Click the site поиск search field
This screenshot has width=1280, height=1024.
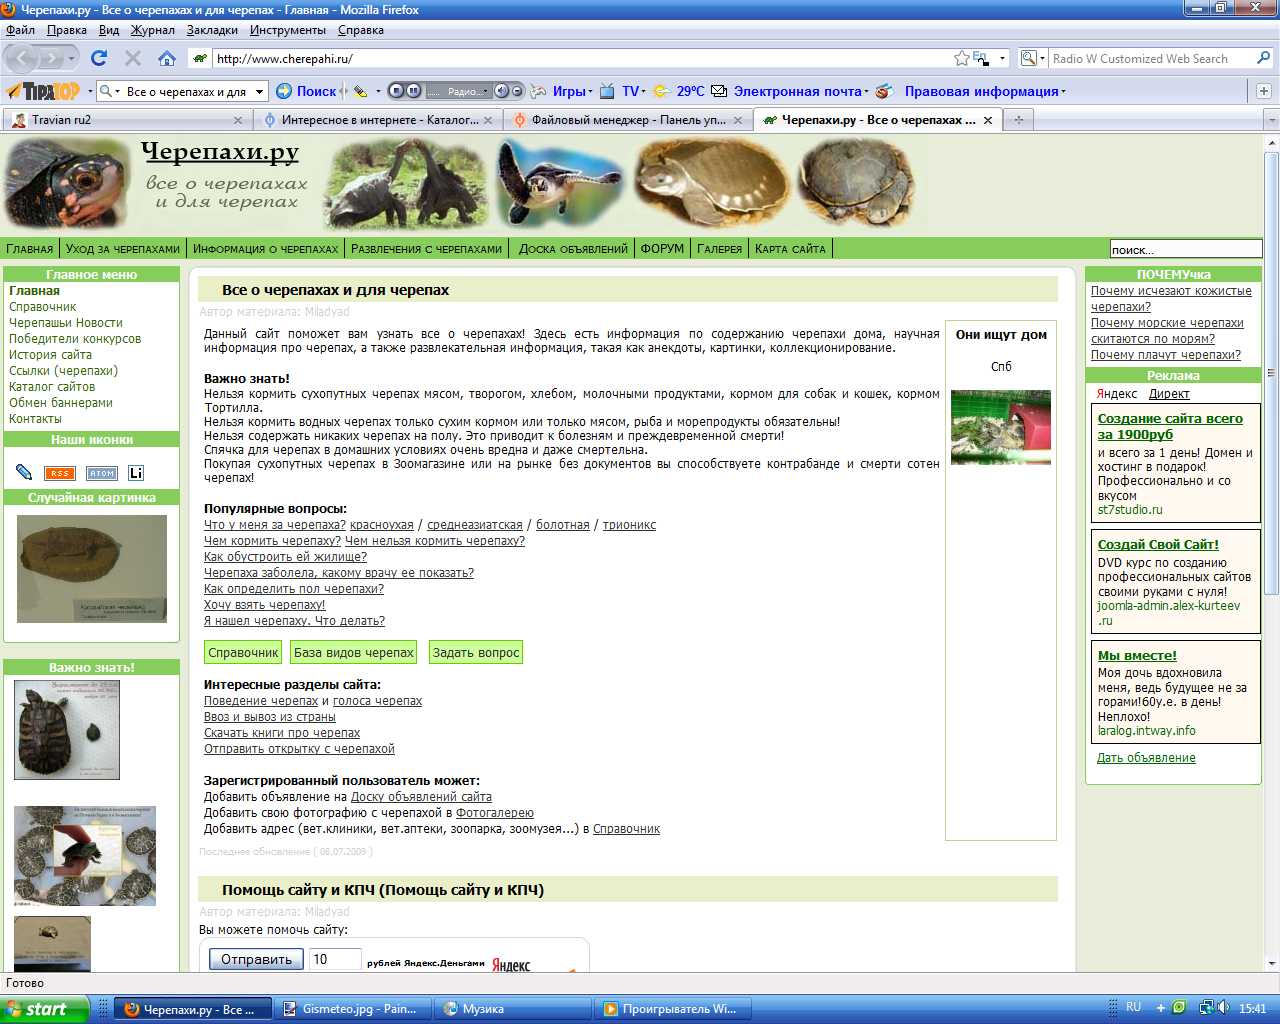tap(1185, 250)
